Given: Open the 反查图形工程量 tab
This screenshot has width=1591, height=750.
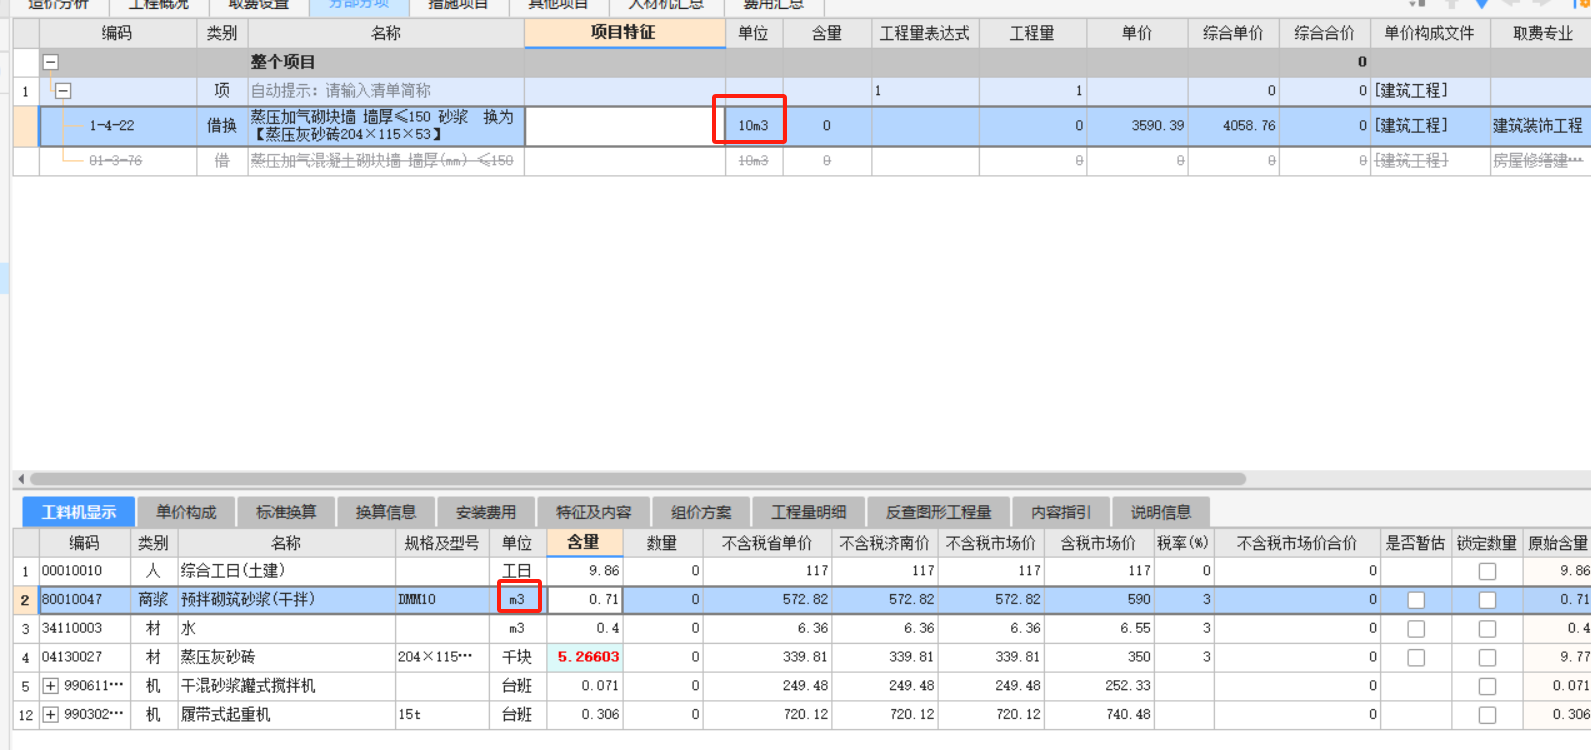Looking at the screenshot, I should 938,512.
